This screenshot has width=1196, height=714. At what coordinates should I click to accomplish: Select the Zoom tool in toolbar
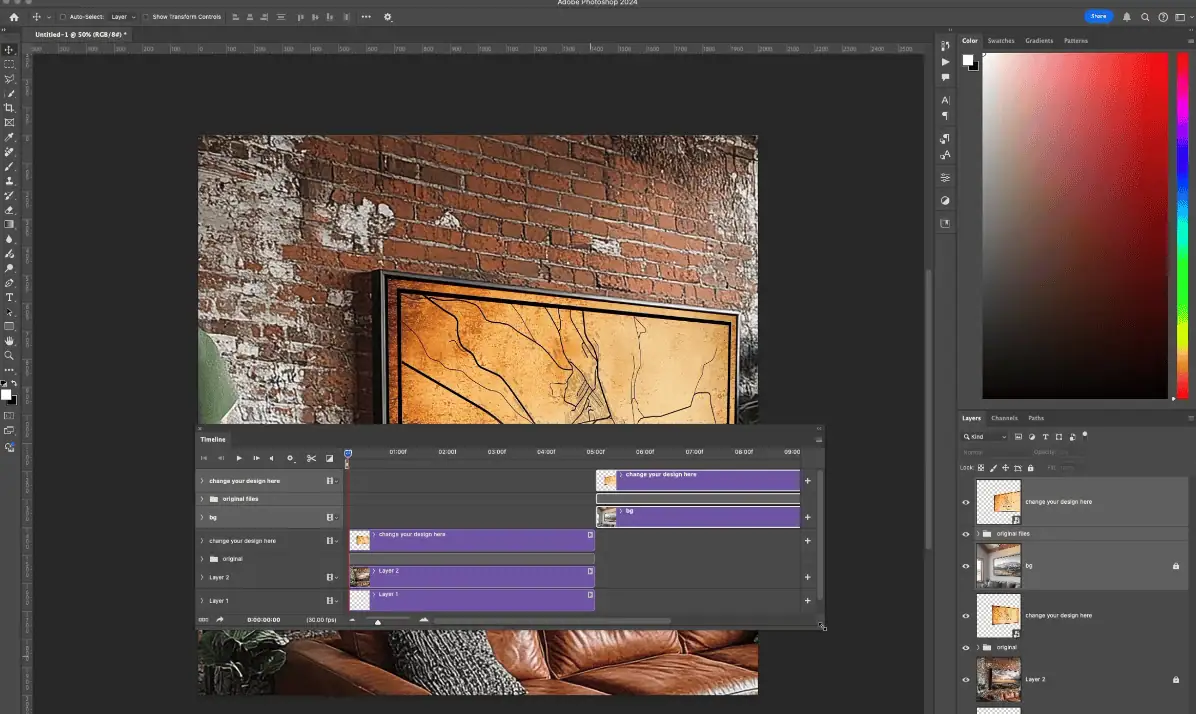pos(9,355)
